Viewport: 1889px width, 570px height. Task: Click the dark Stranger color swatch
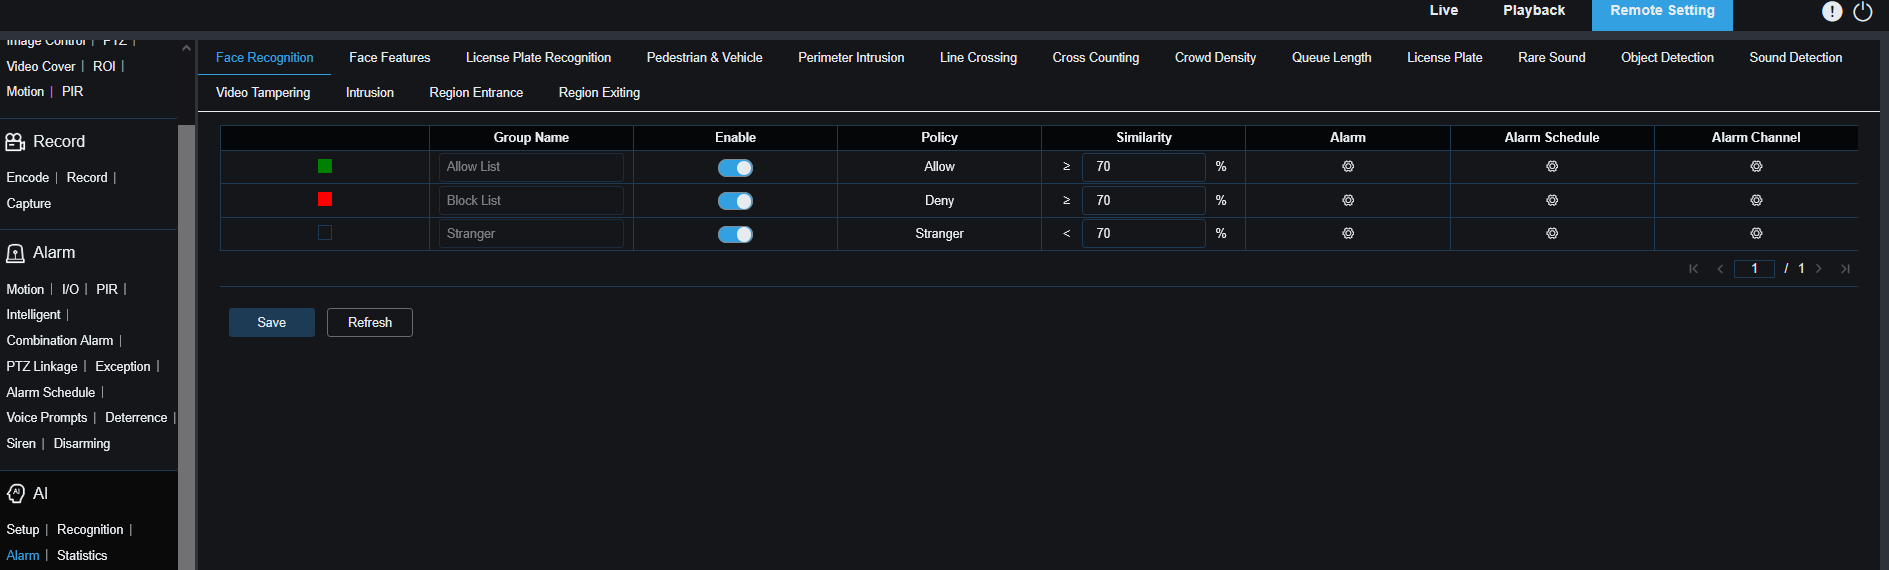(325, 233)
